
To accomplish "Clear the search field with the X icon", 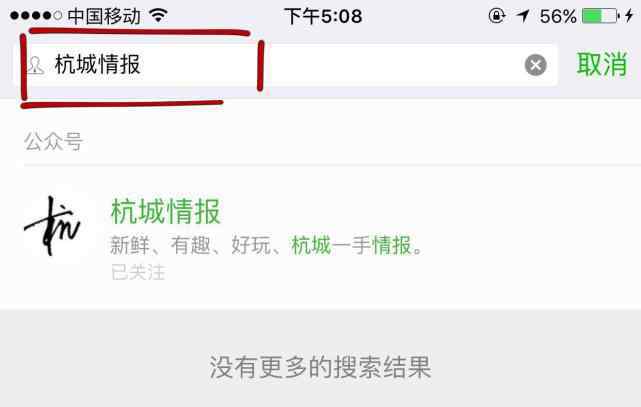I will [536, 65].
